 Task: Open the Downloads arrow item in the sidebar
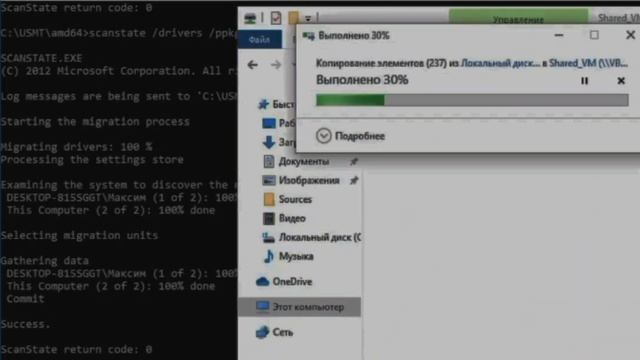280,142
